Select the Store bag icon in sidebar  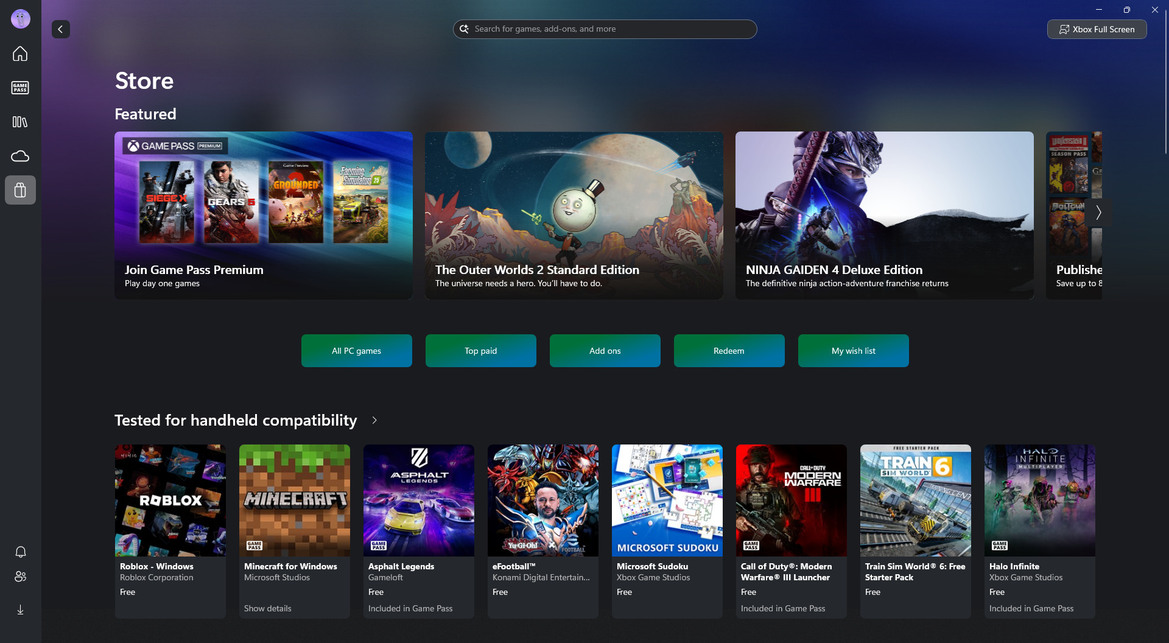(x=20, y=190)
